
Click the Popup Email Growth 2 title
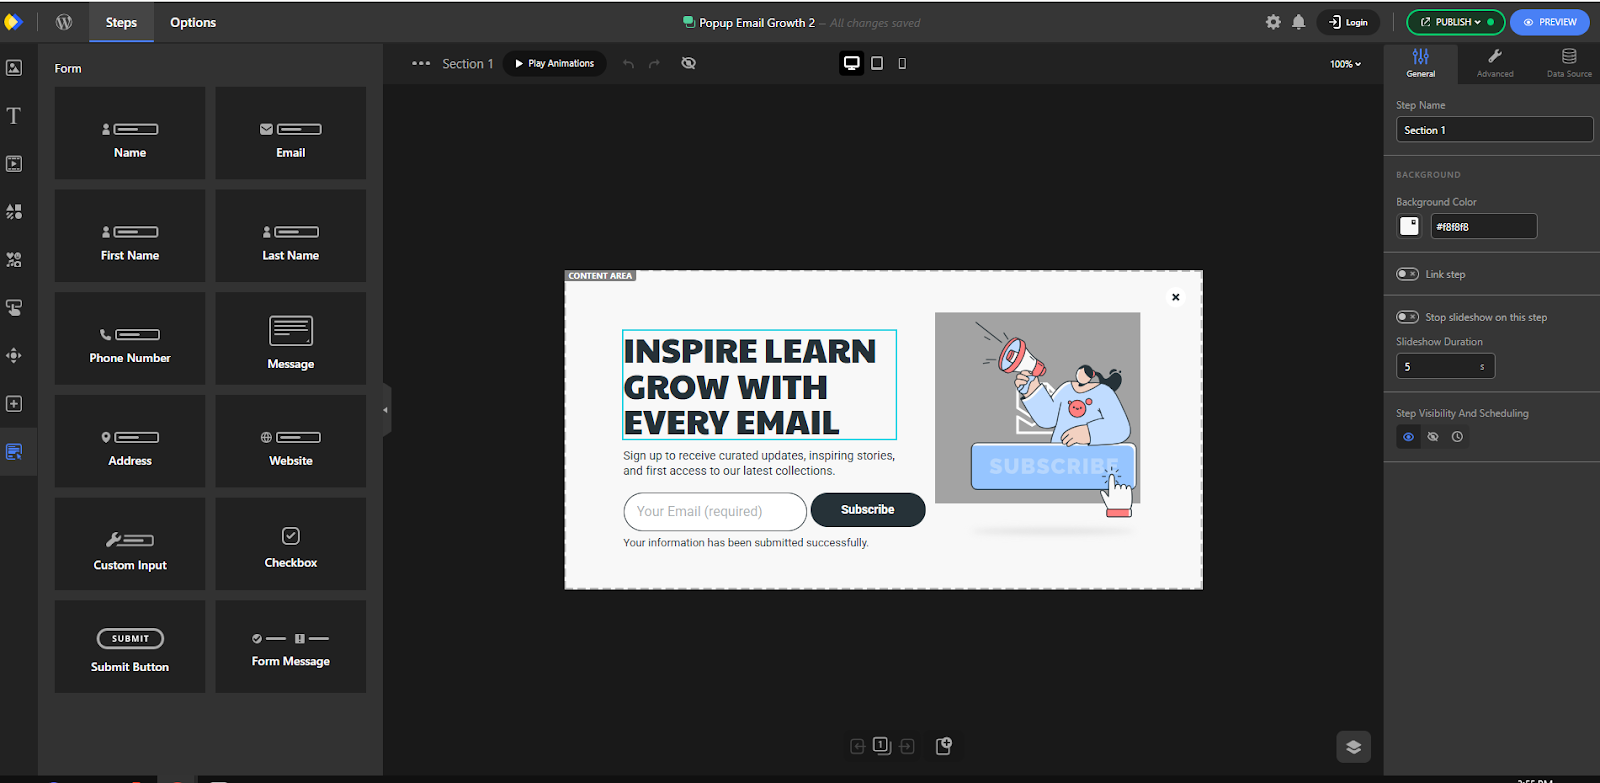(757, 22)
